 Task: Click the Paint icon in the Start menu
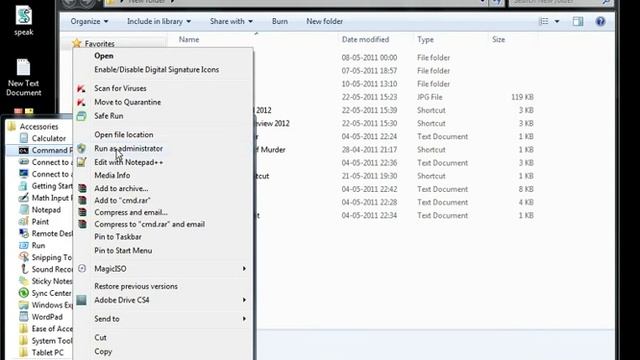(24, 222)
